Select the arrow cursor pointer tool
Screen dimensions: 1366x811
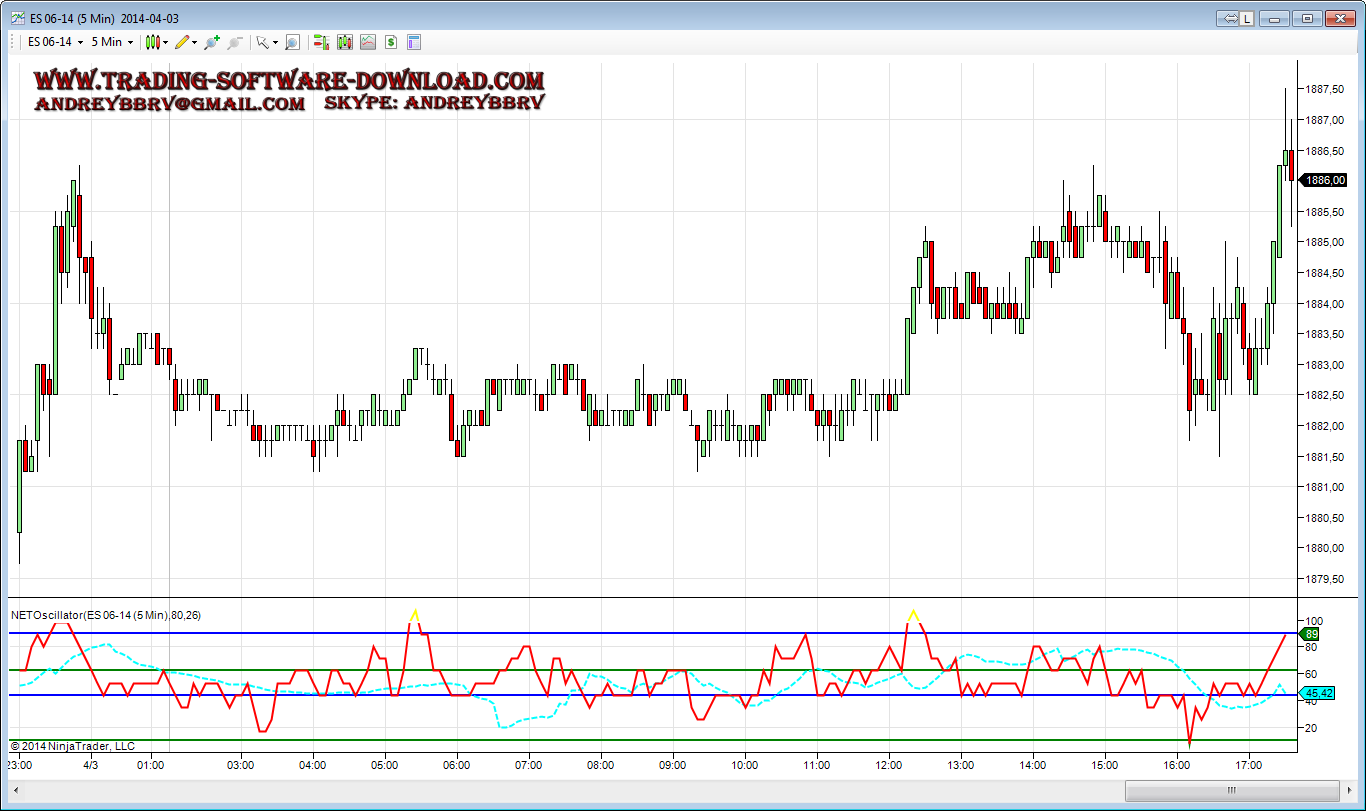[x=263, y=42]
